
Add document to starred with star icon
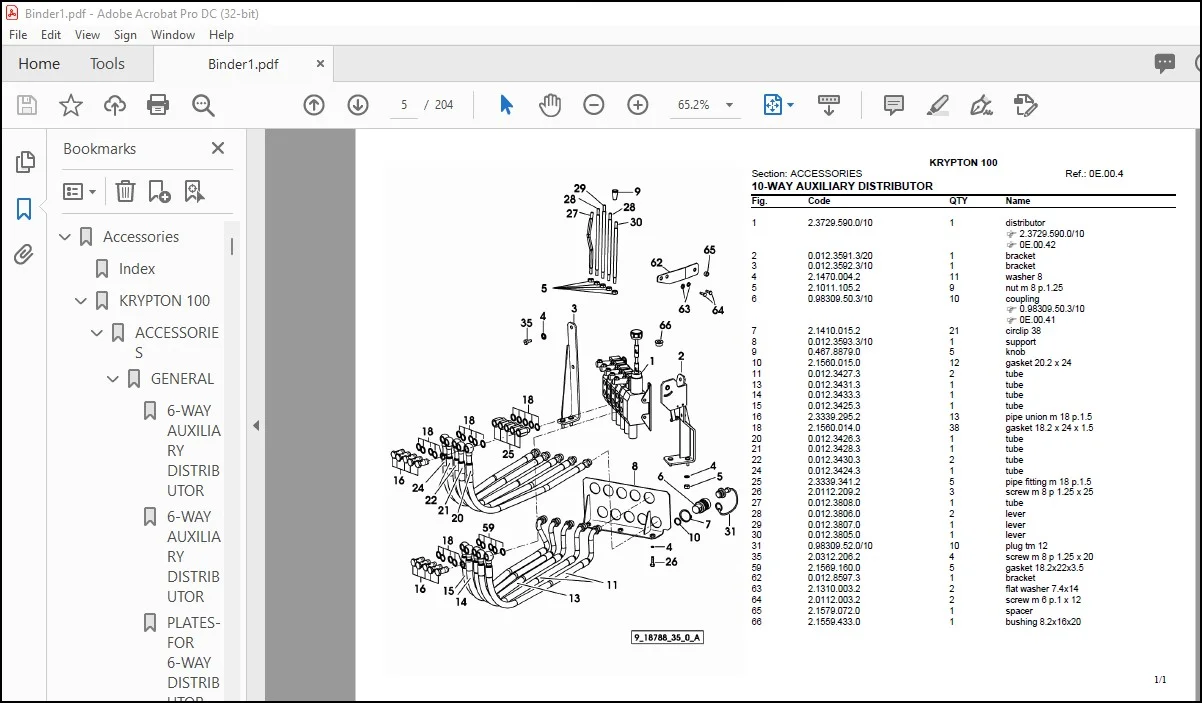71,105
